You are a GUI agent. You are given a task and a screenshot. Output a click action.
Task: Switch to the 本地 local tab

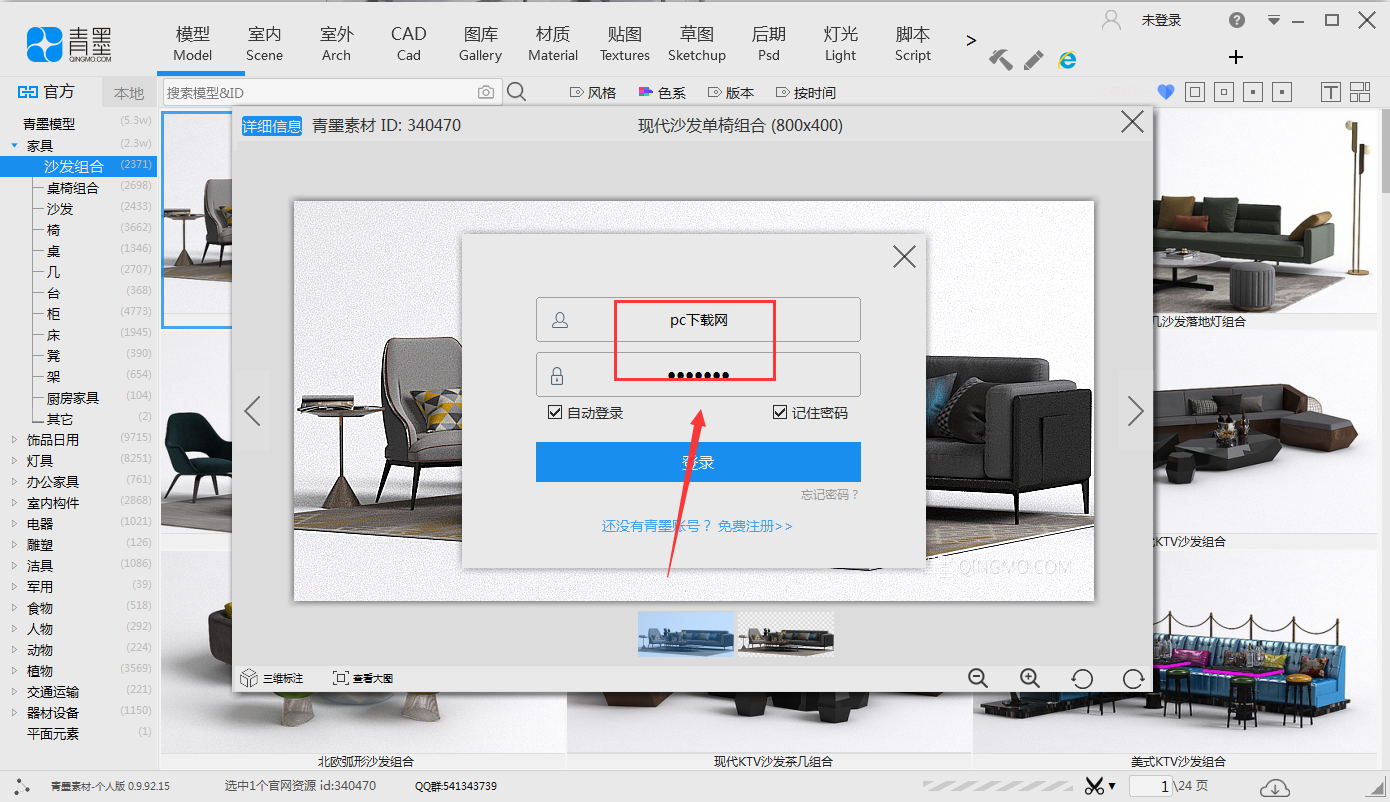(x=129, y=92)
